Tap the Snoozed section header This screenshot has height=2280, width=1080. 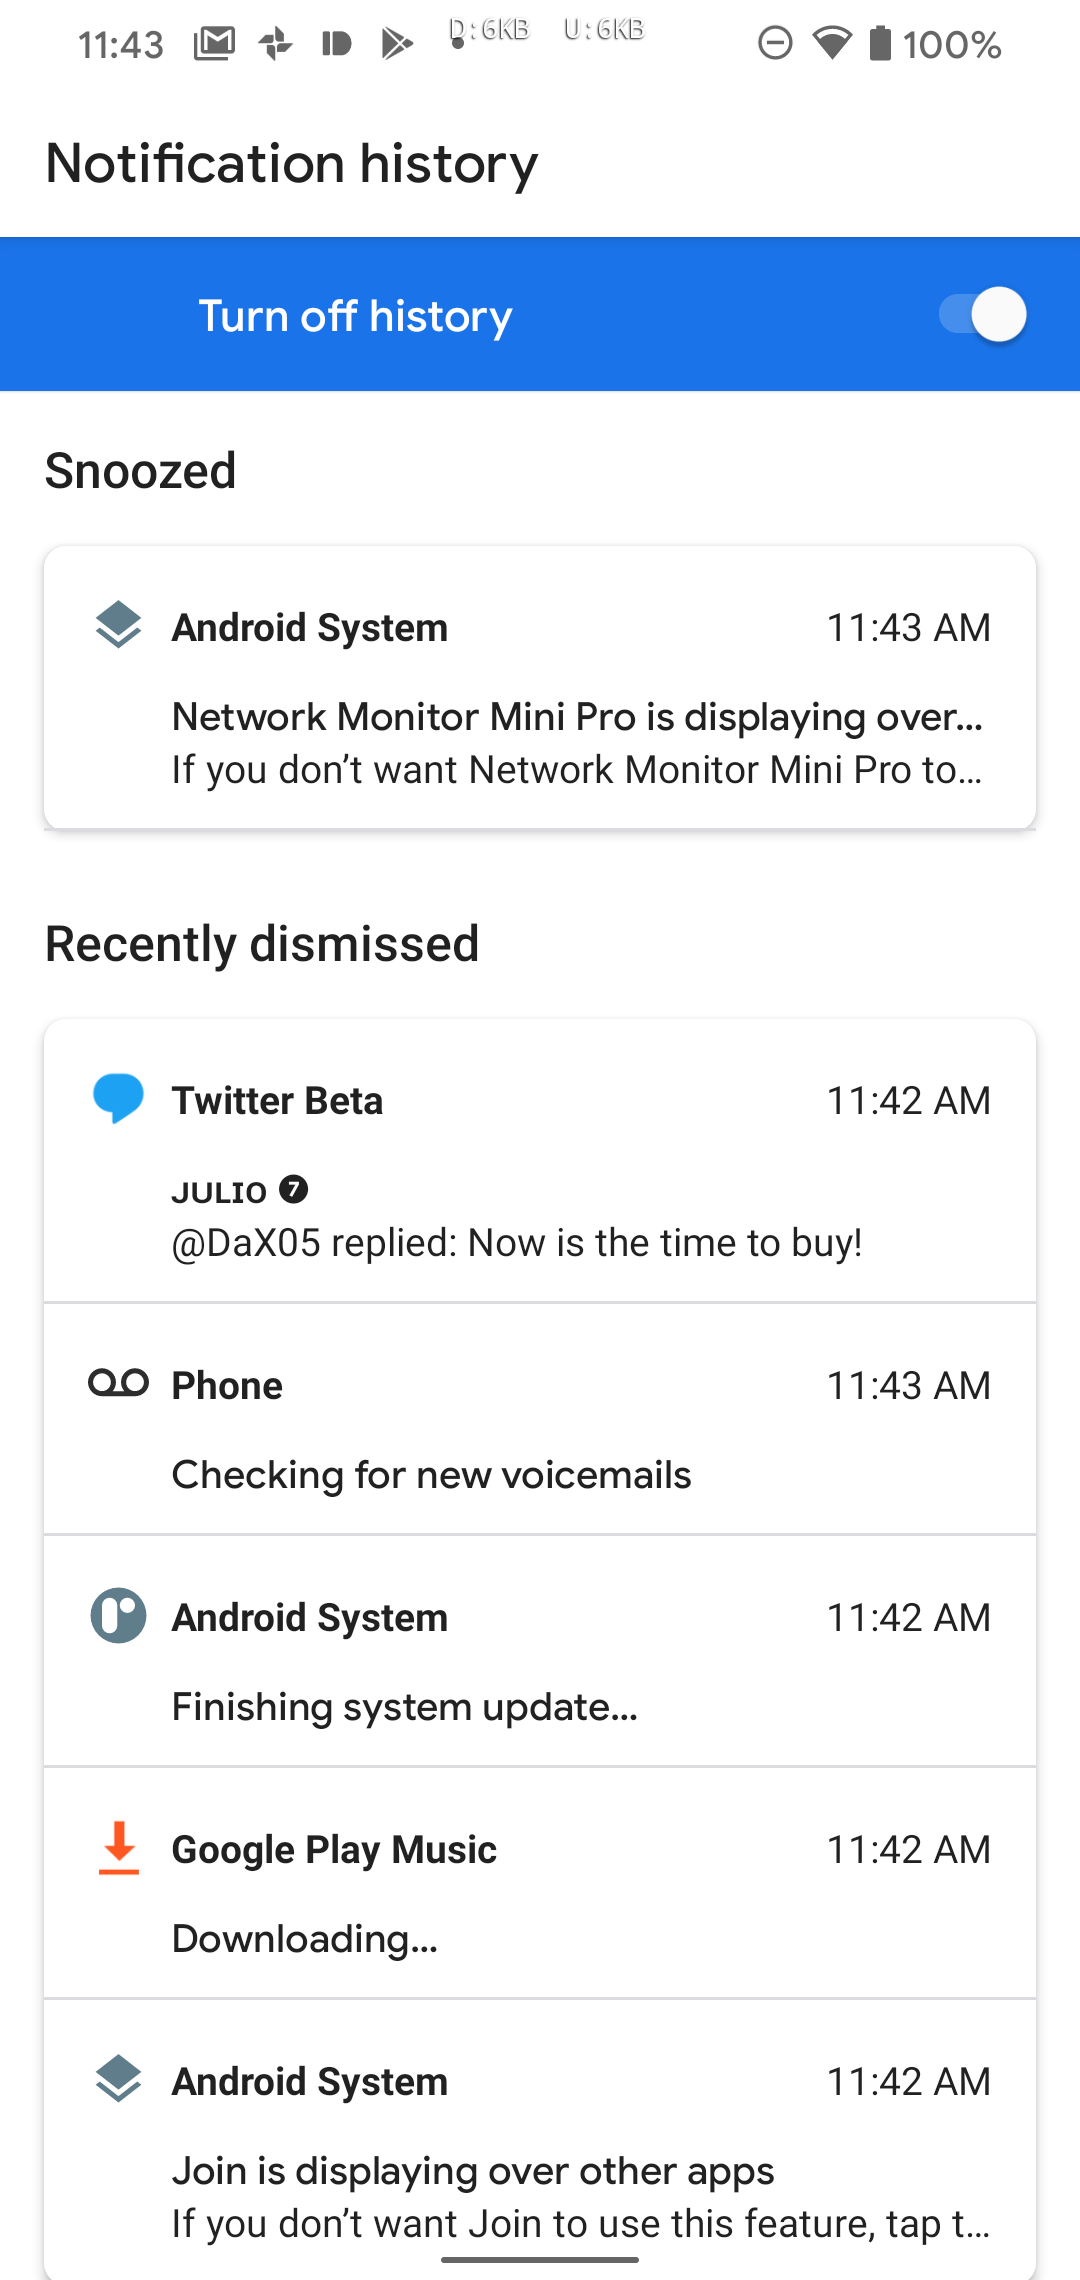tap(139, 470)
